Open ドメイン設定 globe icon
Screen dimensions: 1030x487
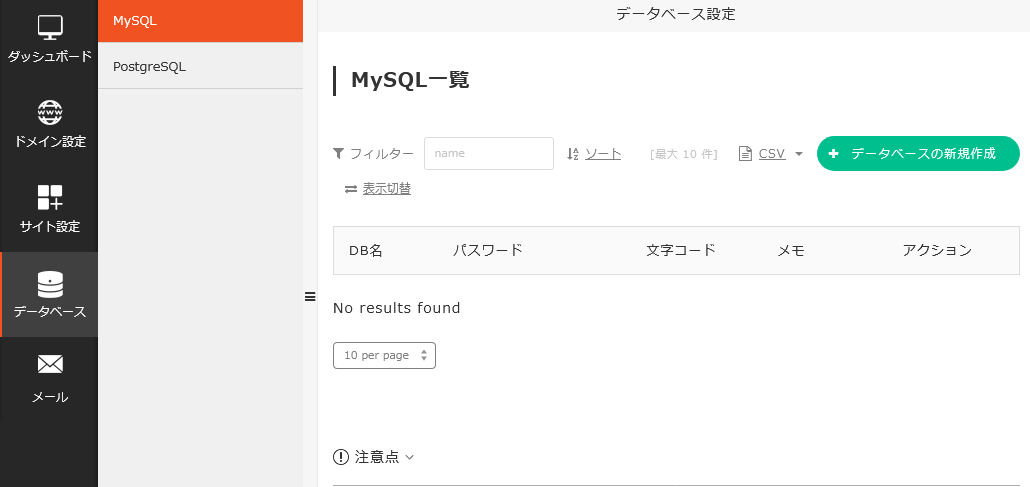click(x=50, y=112)
